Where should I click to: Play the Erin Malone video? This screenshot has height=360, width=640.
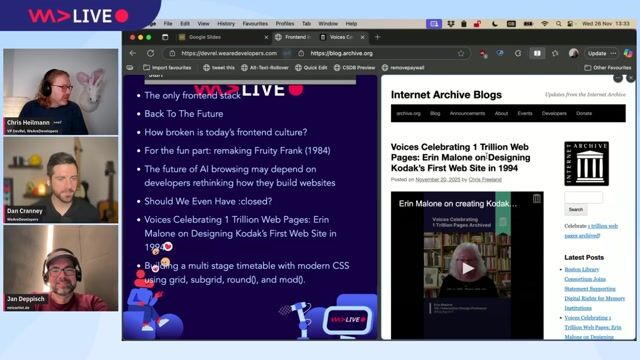[467, 268]
